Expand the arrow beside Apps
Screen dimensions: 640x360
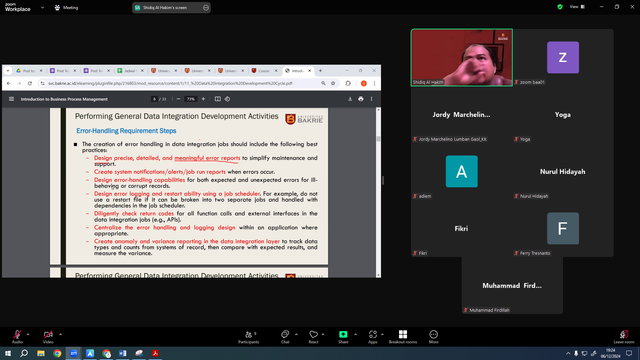point(382,334)
